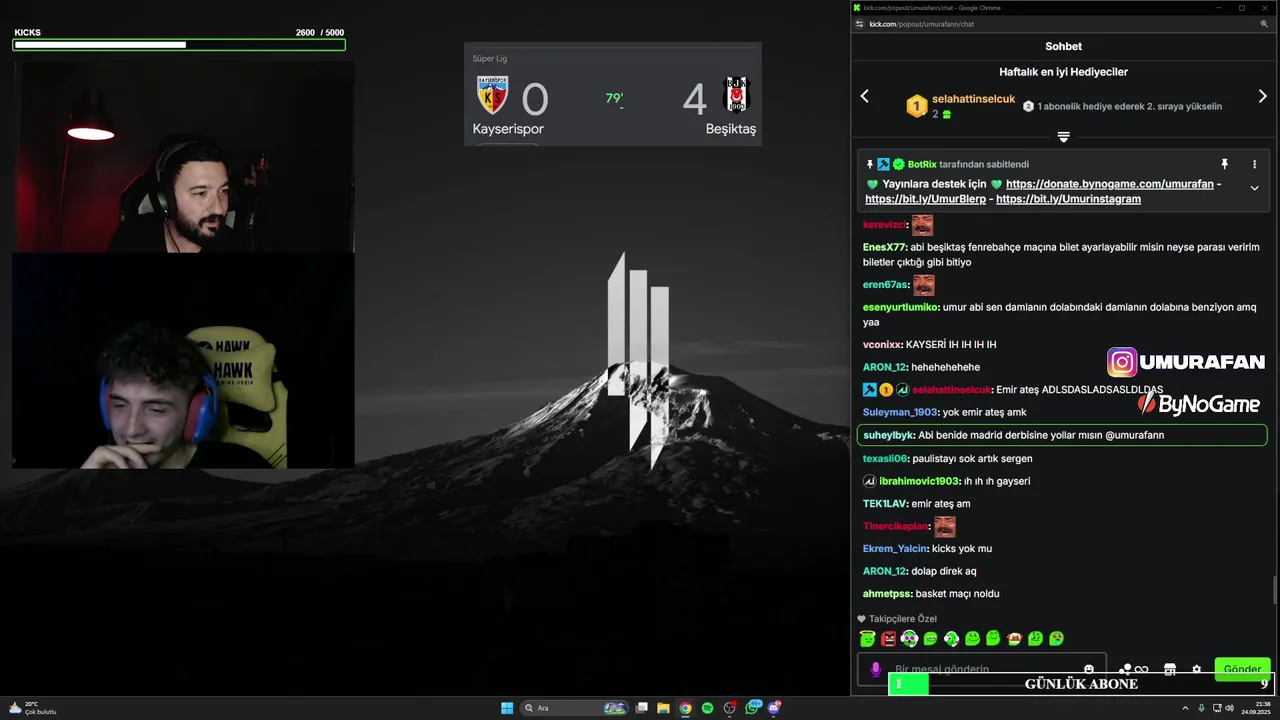Click the KICKS goal progress bar
The image size is (1280, 720).
click(x=179, y=45)
